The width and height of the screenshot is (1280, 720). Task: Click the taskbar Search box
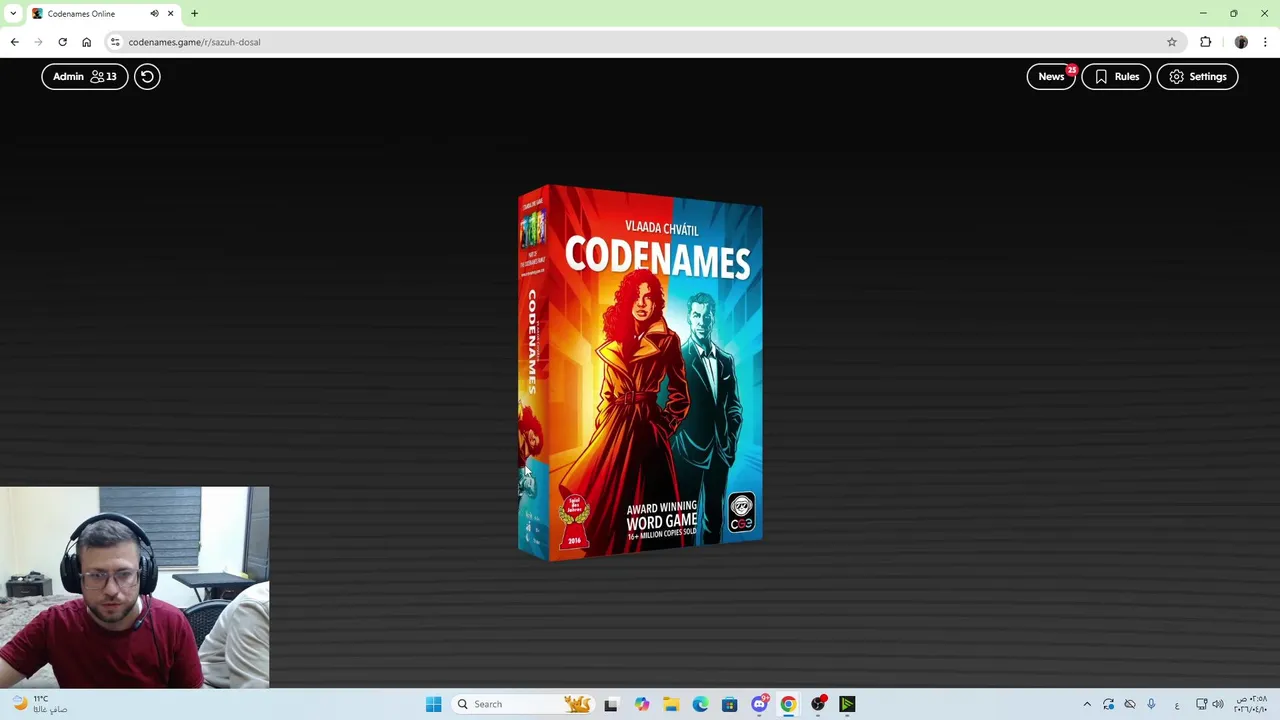[x=521, y=704]
